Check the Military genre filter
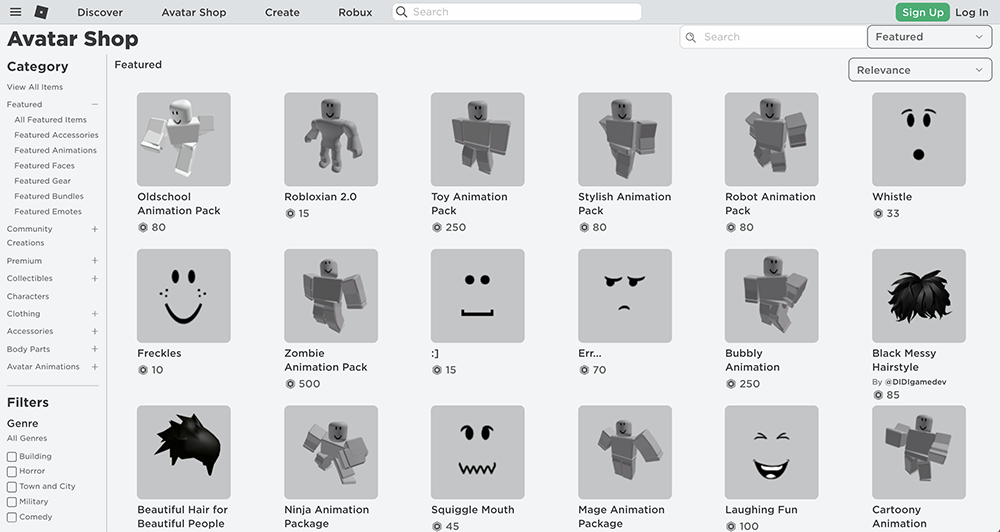Image resolution: width=1000 pixels, height=532 pixels. click(x=11, y=503)
